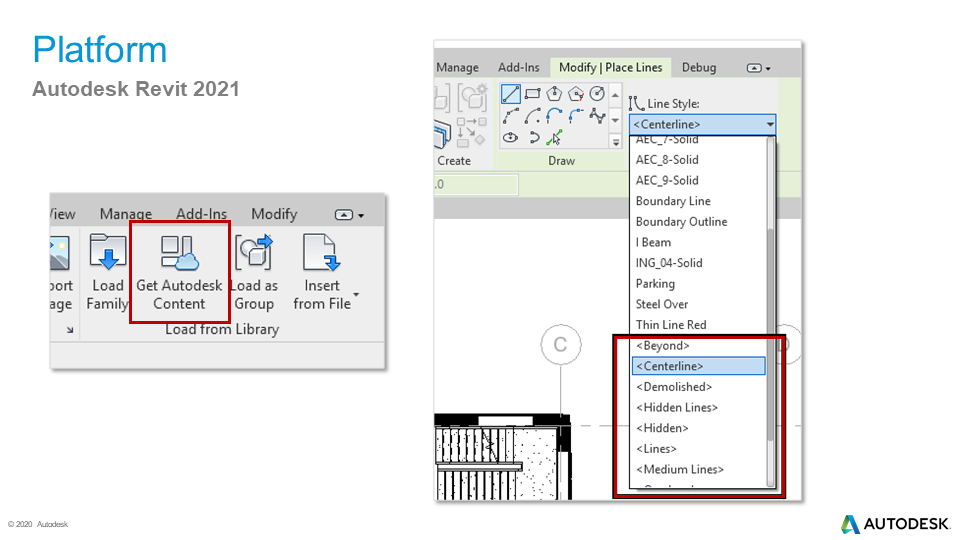Select Boundary Outline from the list
Screen dimensions: 960x540
click(681, 222)
